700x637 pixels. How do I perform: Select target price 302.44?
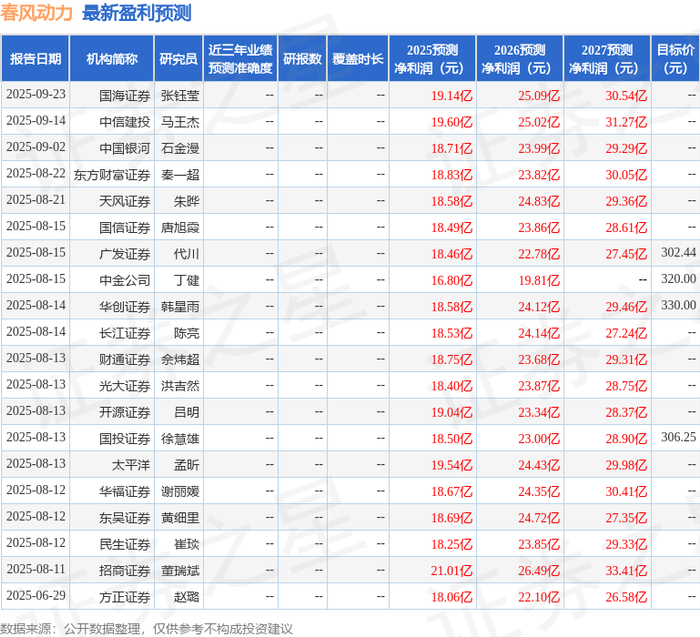coord(678,253)
